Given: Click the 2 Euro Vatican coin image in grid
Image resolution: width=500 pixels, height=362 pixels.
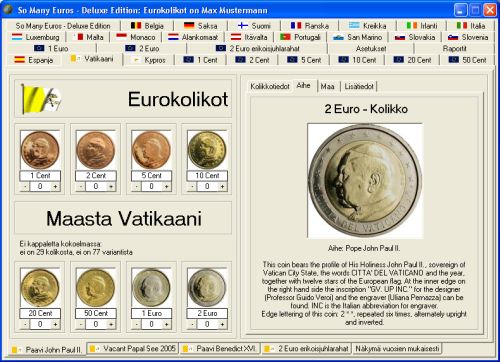Looking at the screenshot, I should click(x=207, y=287).
